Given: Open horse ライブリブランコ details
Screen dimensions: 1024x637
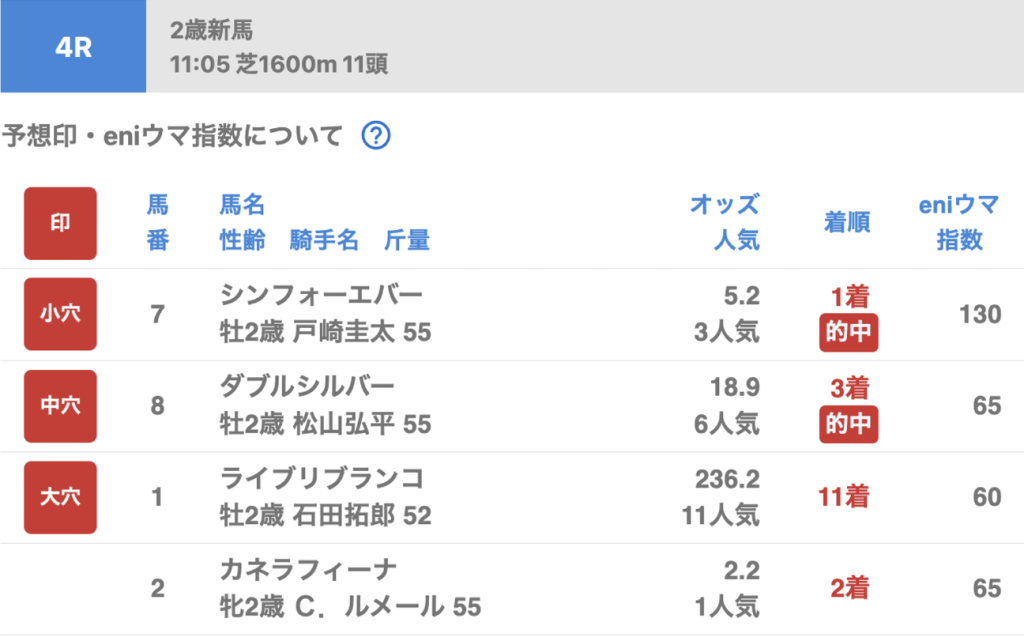Looking at the screenshot, I should pos(321,478).
